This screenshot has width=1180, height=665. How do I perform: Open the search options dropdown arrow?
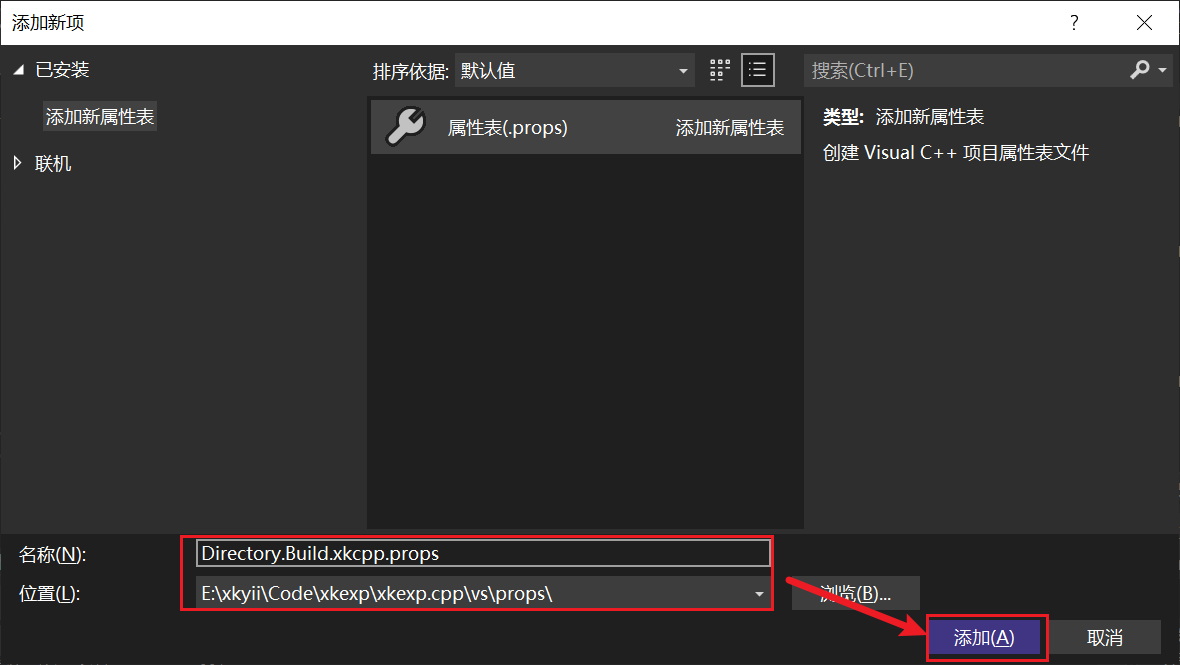(1163, 70)
